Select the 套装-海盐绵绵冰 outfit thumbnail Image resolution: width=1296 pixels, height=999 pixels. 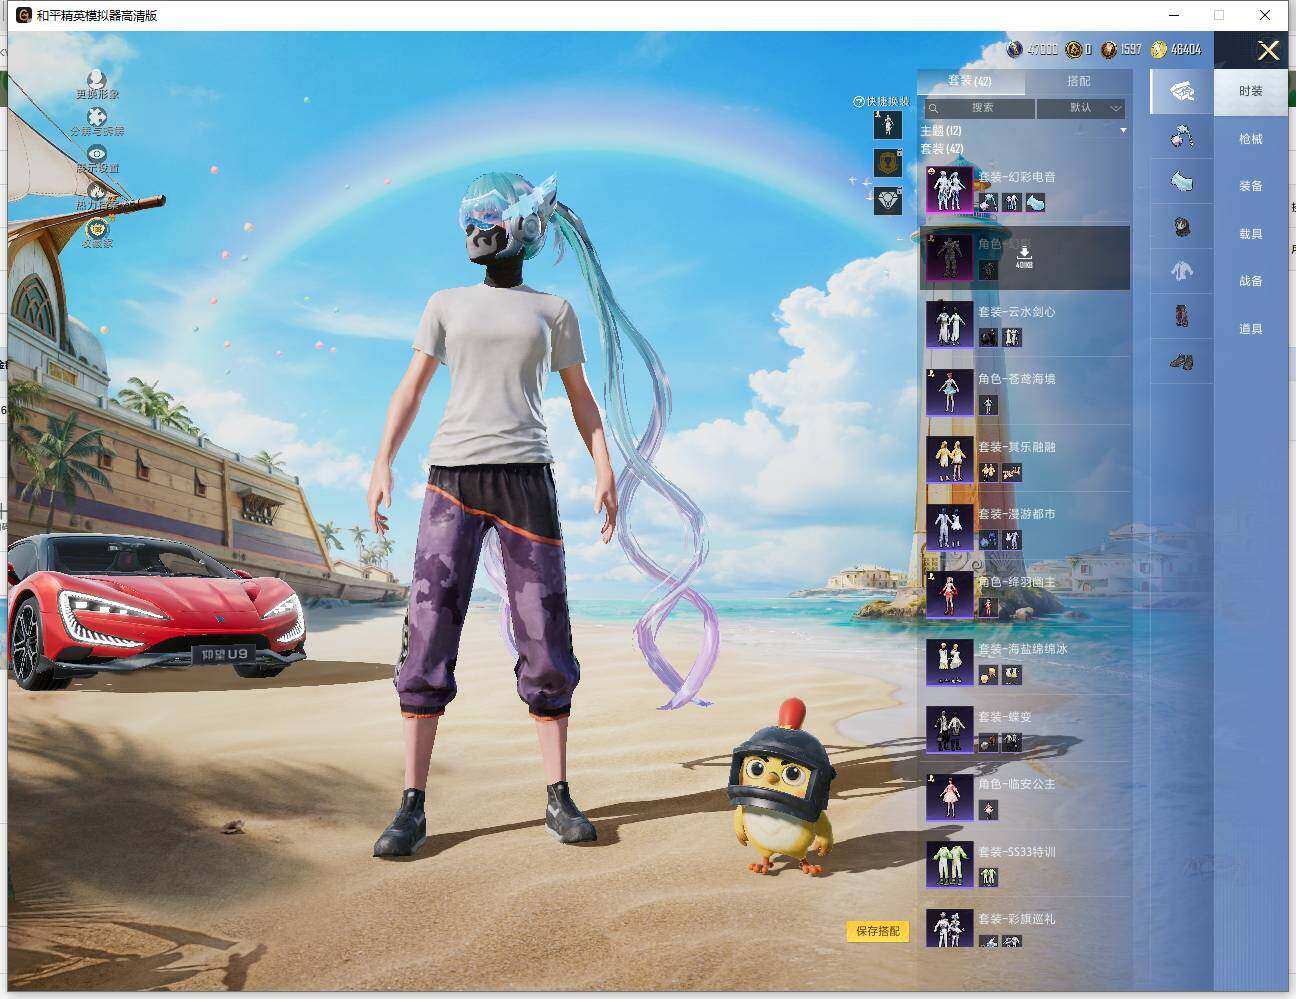(x=949, y=662)
